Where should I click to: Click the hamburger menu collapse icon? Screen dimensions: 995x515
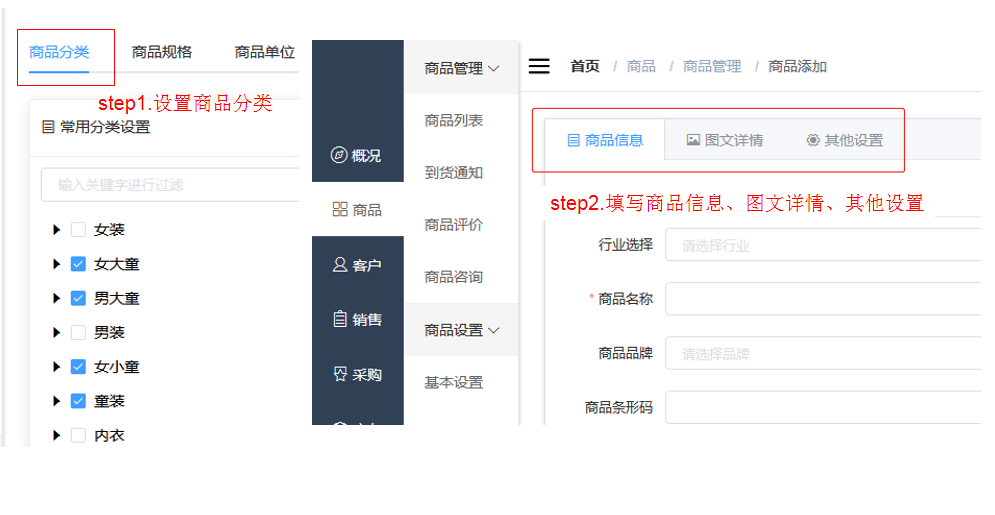(x=539, y=66)
